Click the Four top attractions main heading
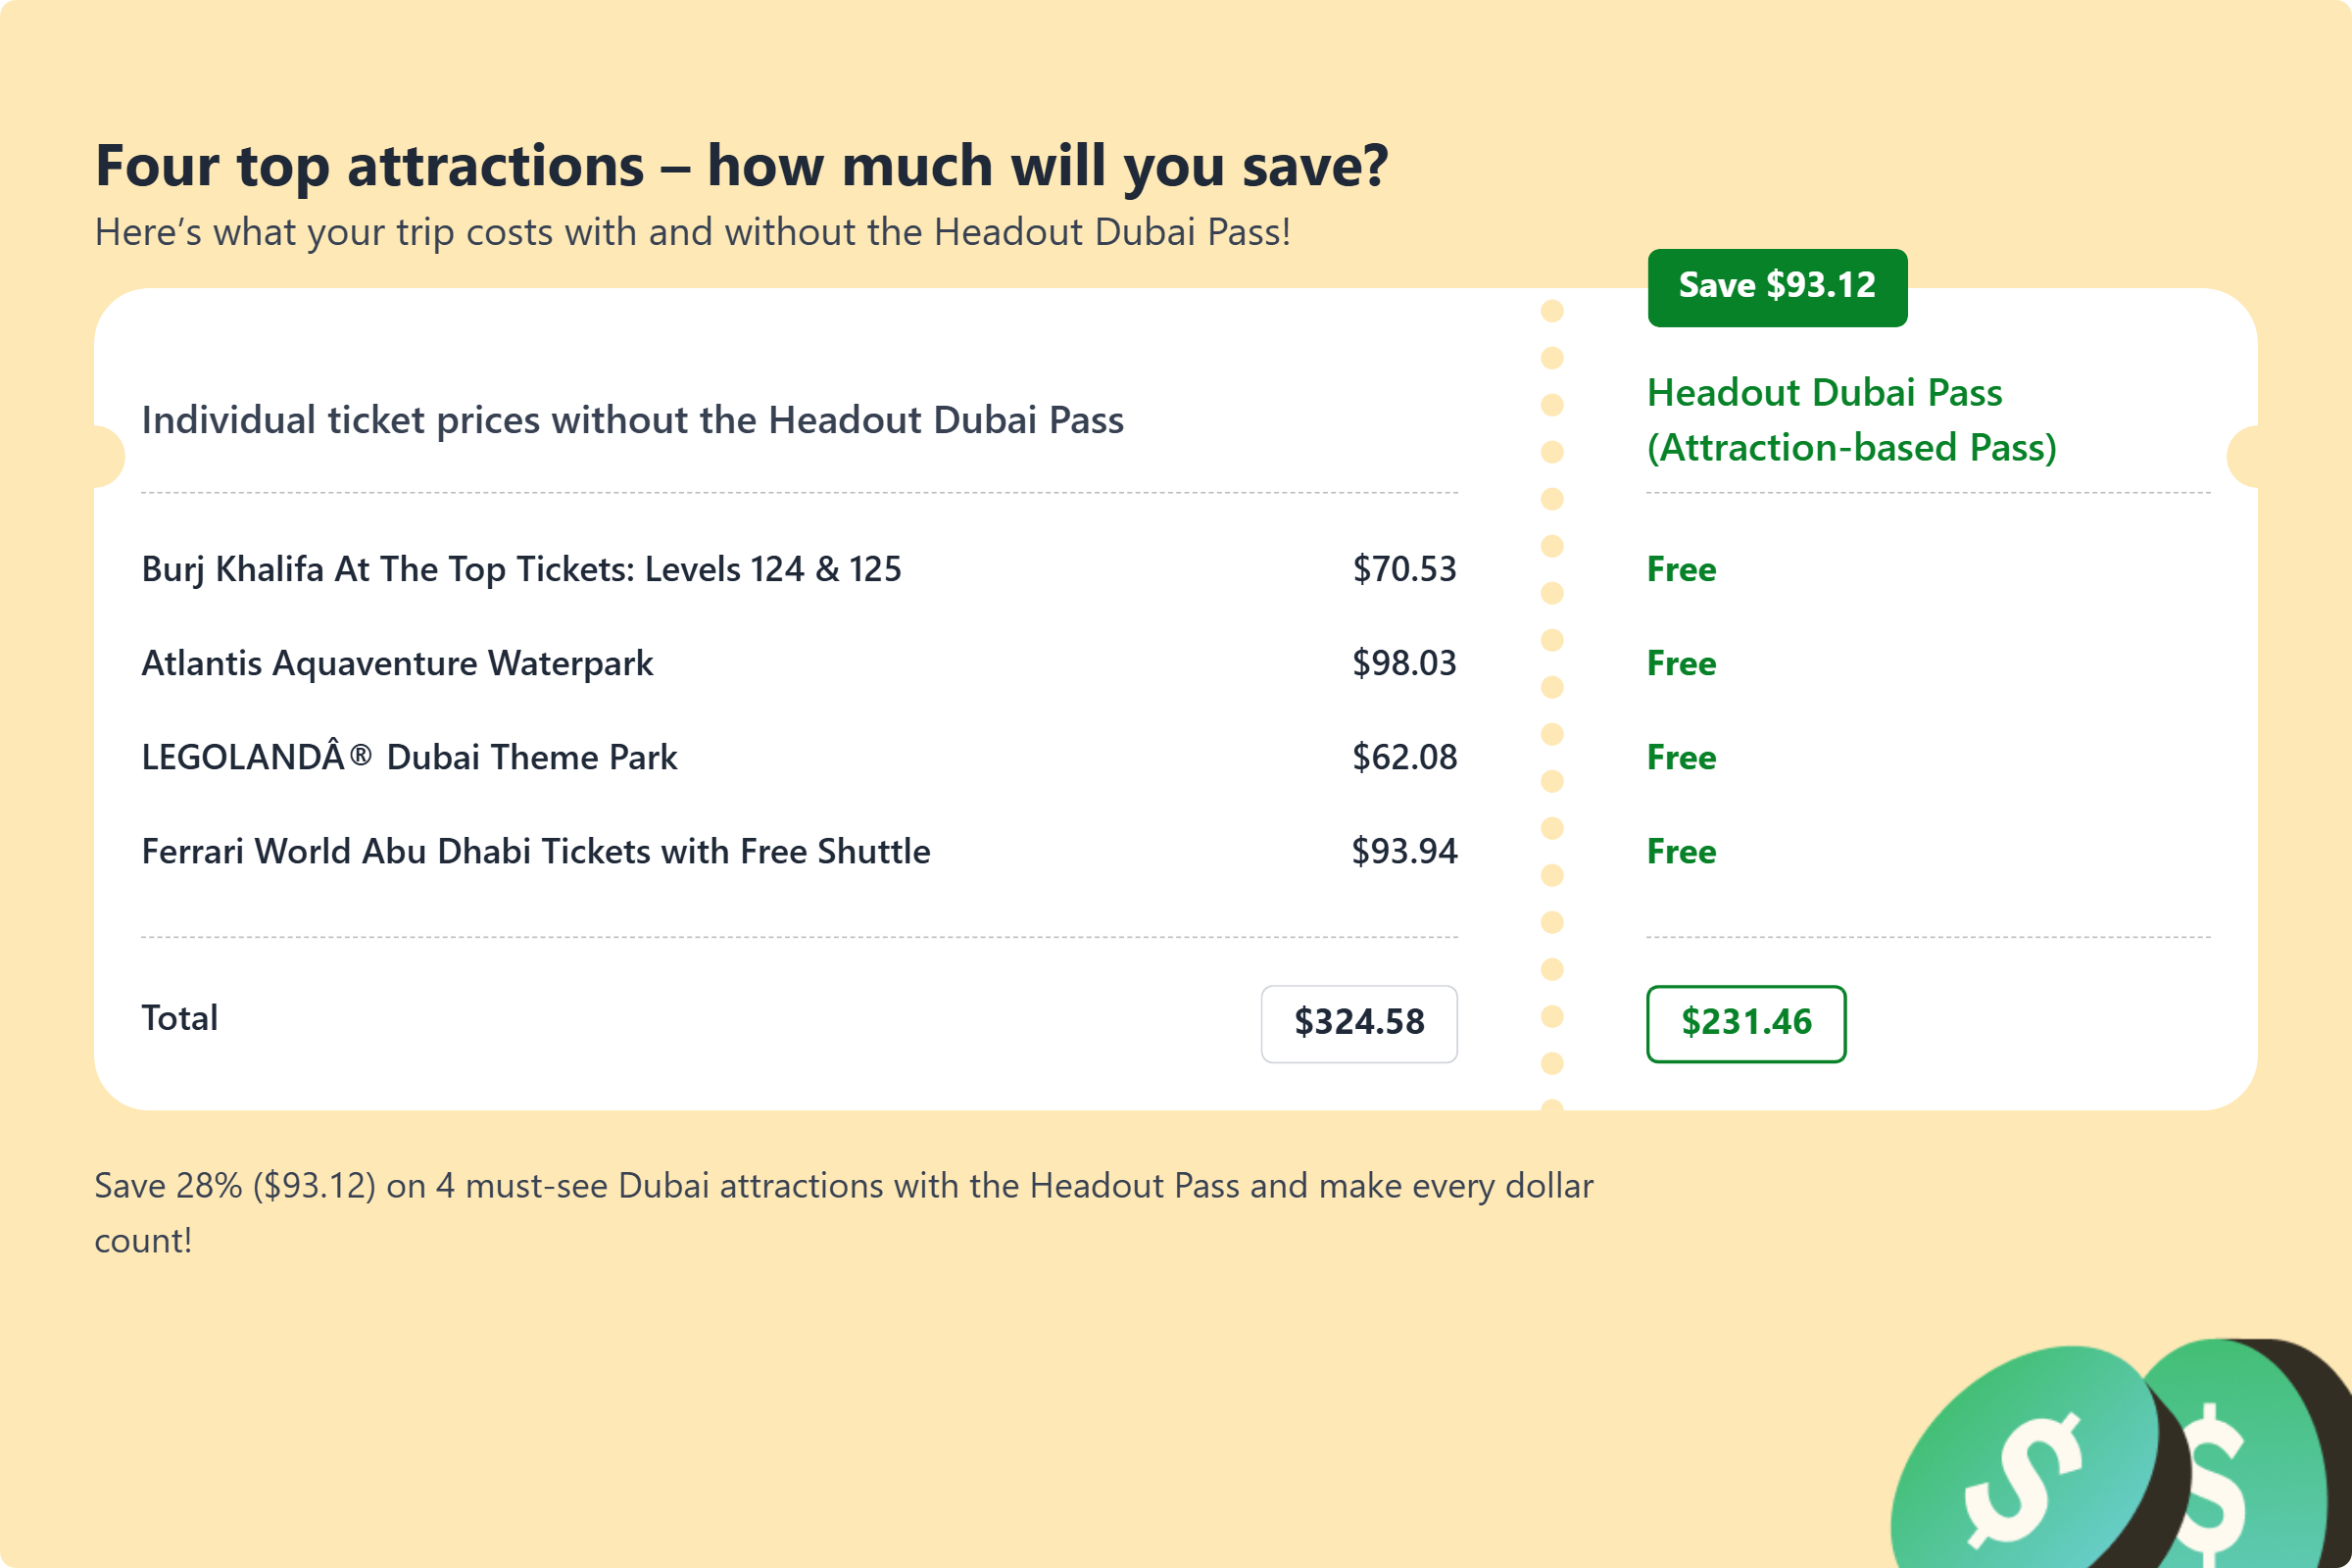This screenshot has width=2352, height=1568. tap(741, 165)
